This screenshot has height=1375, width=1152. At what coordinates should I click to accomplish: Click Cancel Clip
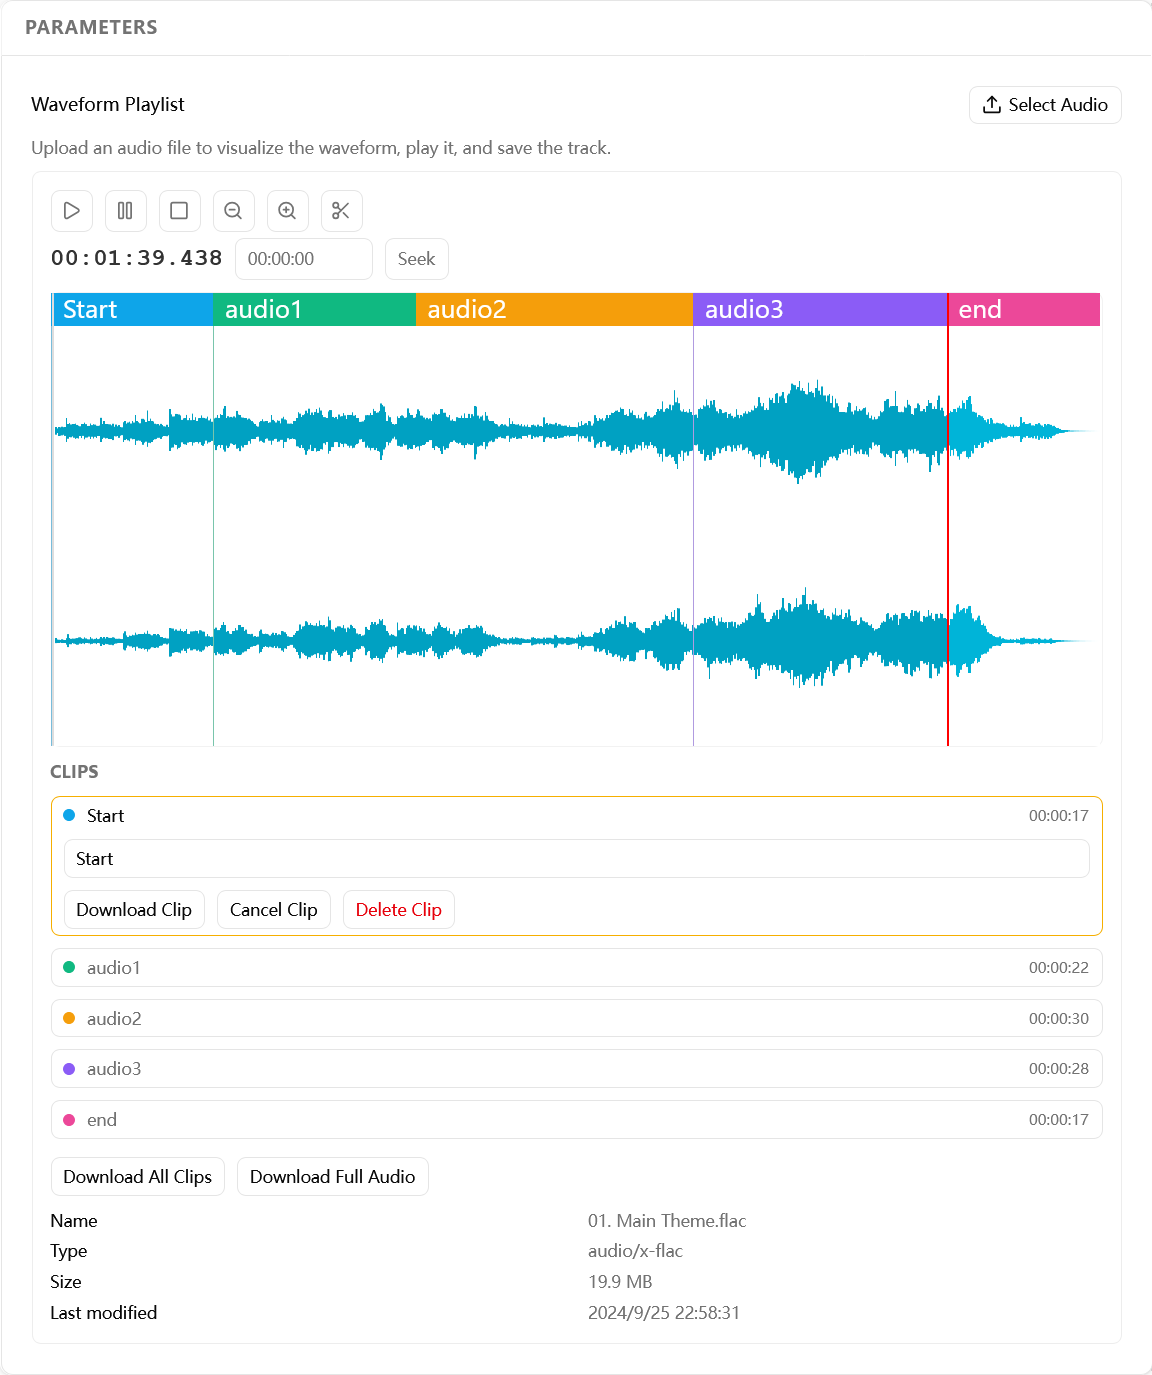[273, 909]
